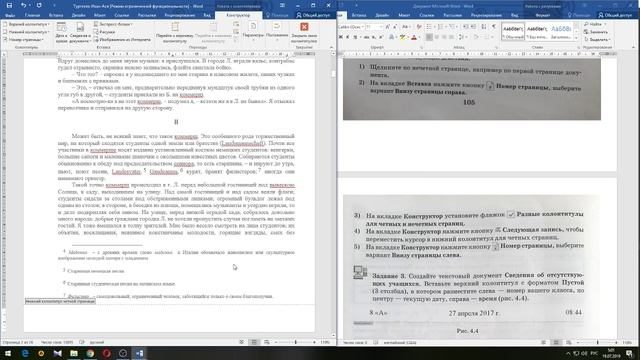The image size is (640, 360).
Task: Open the Главная tab in left Word window
Action: point(32,15)
